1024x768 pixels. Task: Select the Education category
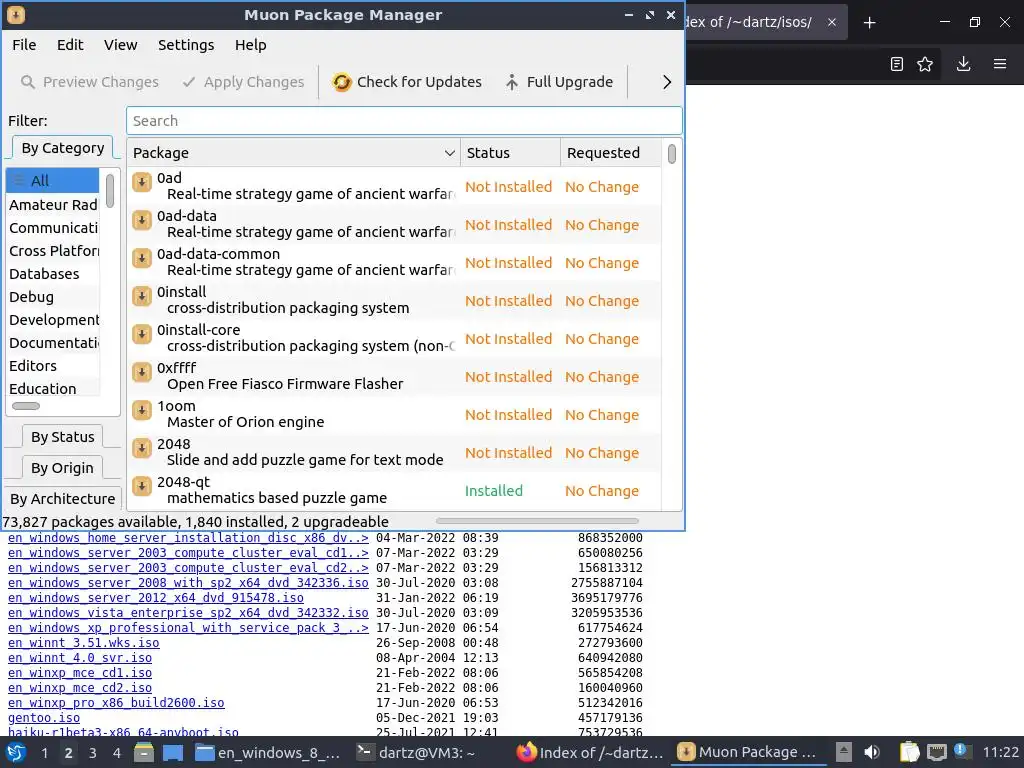coord(53,389)
